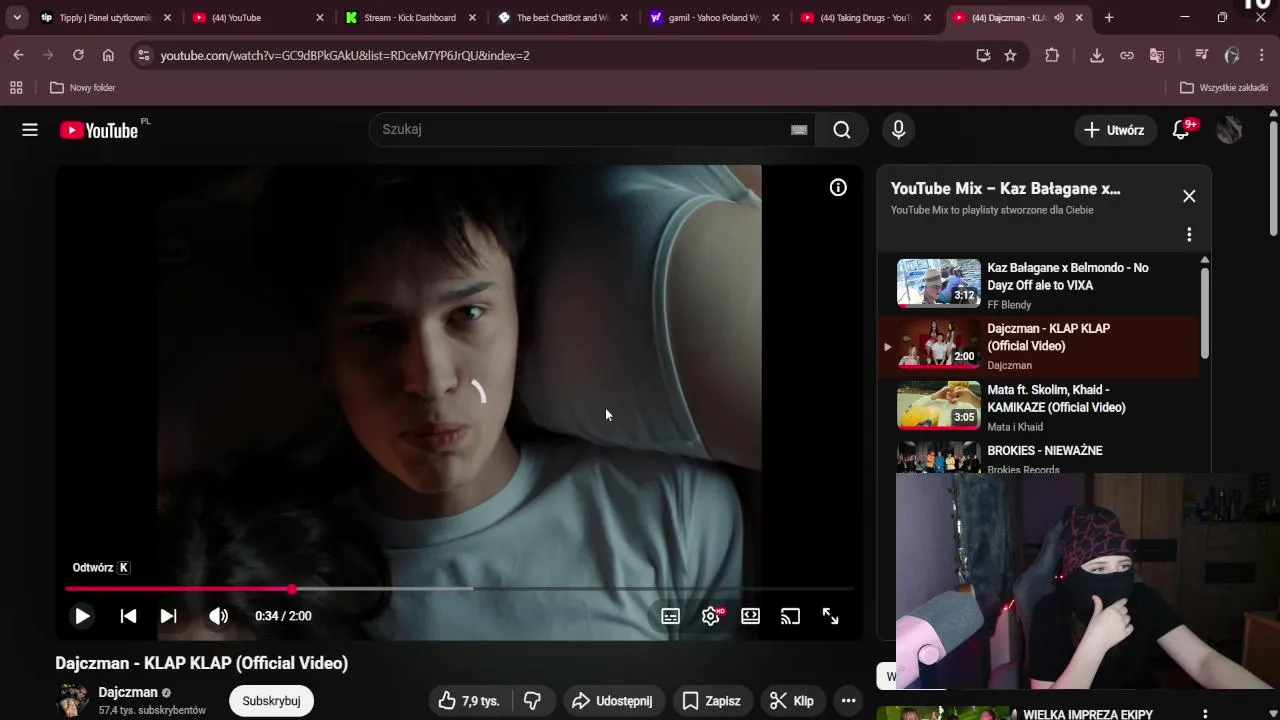Click the search magnifier button

click(842, 130)
